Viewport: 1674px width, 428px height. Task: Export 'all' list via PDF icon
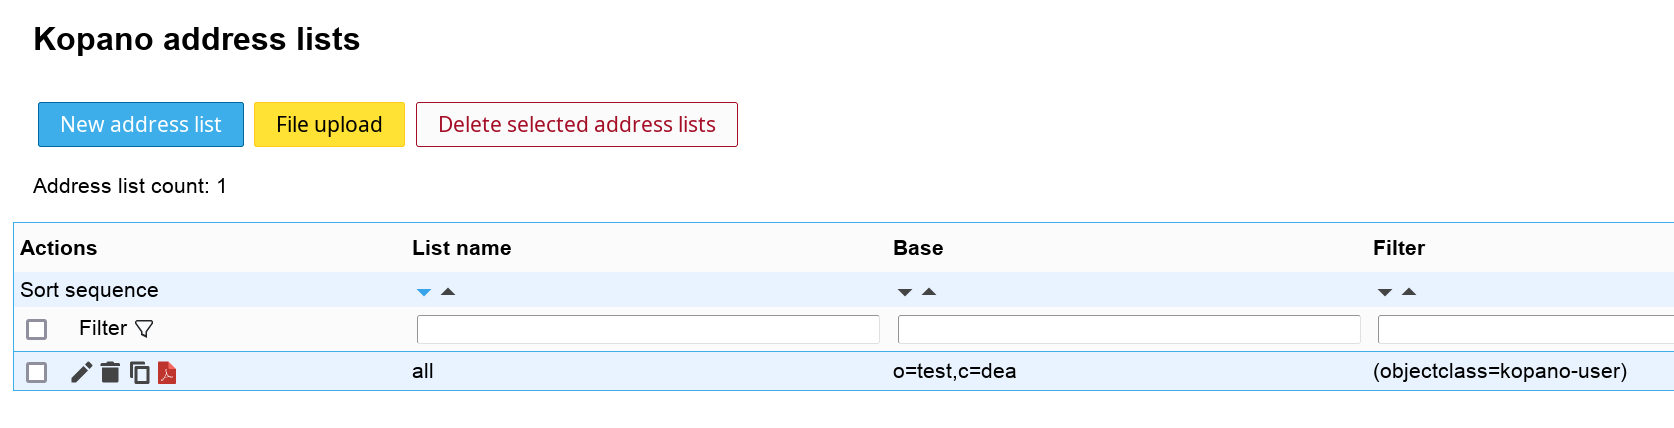167,373
